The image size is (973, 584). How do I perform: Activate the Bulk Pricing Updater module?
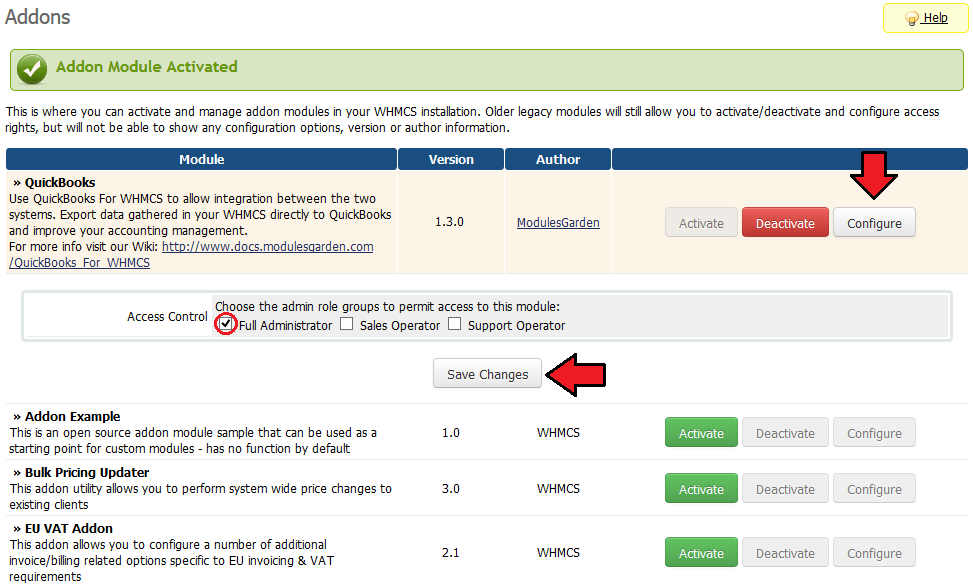coord(701,488)
